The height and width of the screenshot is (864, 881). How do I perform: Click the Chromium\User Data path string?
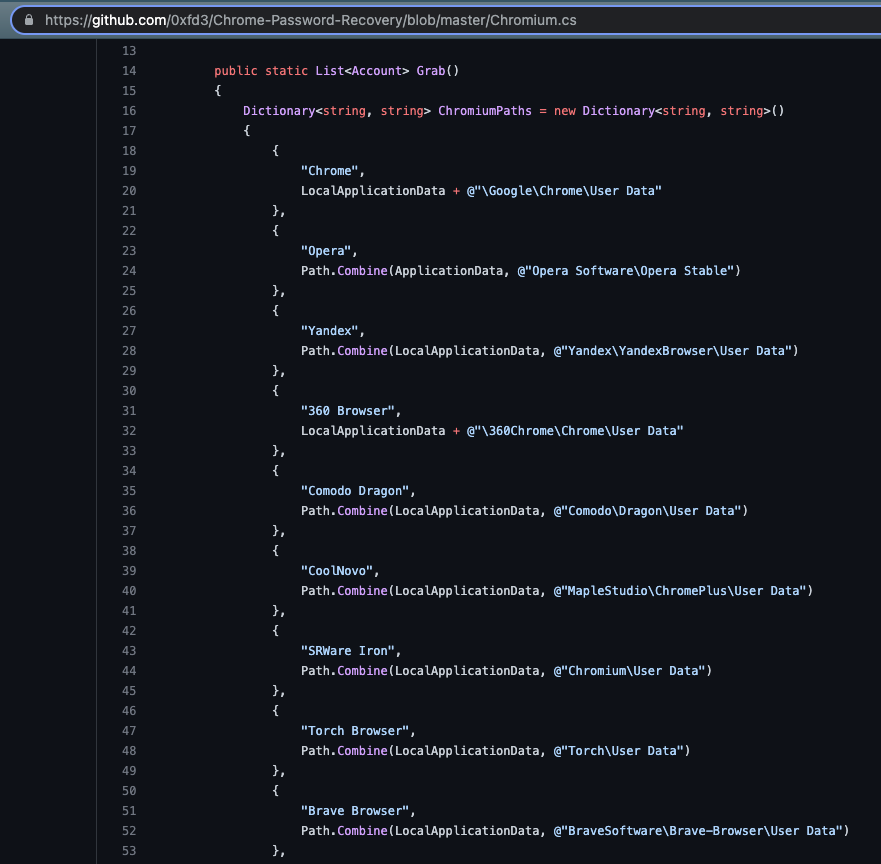629,671
